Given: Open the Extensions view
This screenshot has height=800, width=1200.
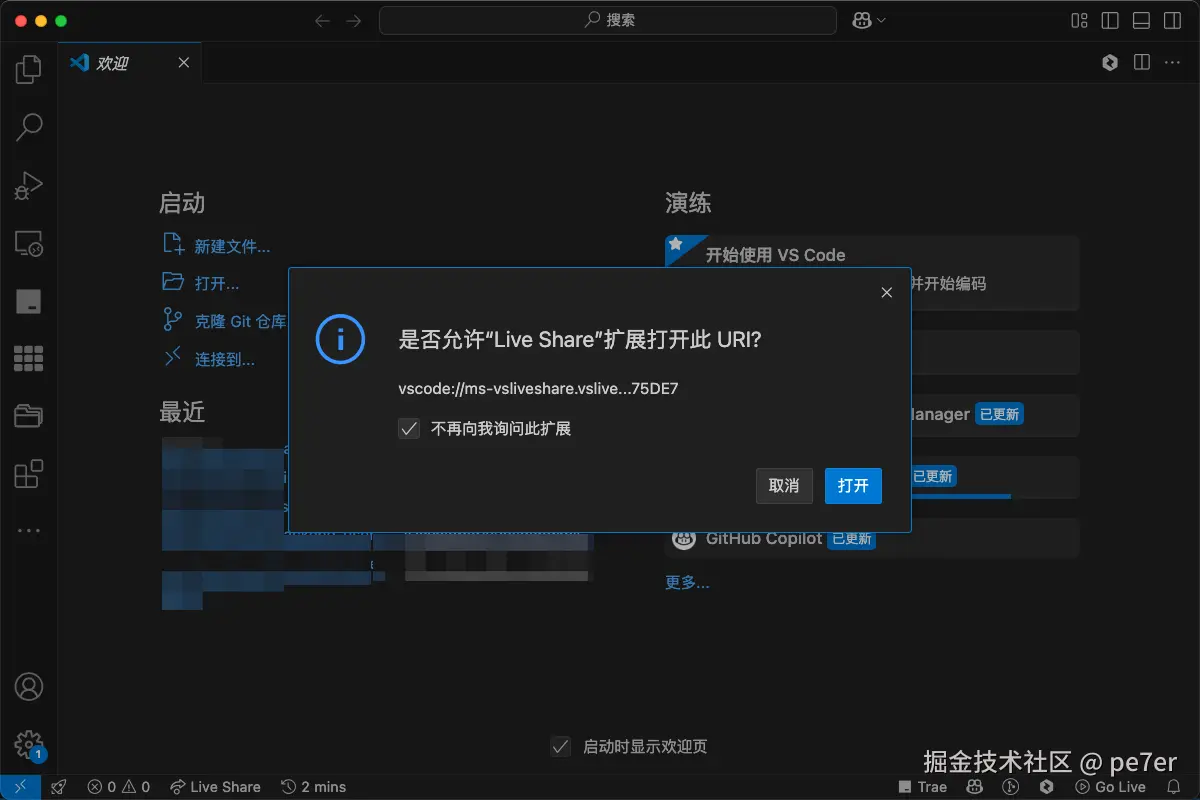Looking at the screenshot, I should 29,473.
